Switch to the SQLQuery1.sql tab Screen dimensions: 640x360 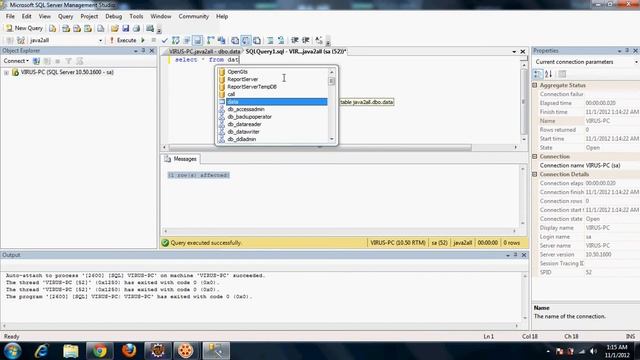coord(296,51)
